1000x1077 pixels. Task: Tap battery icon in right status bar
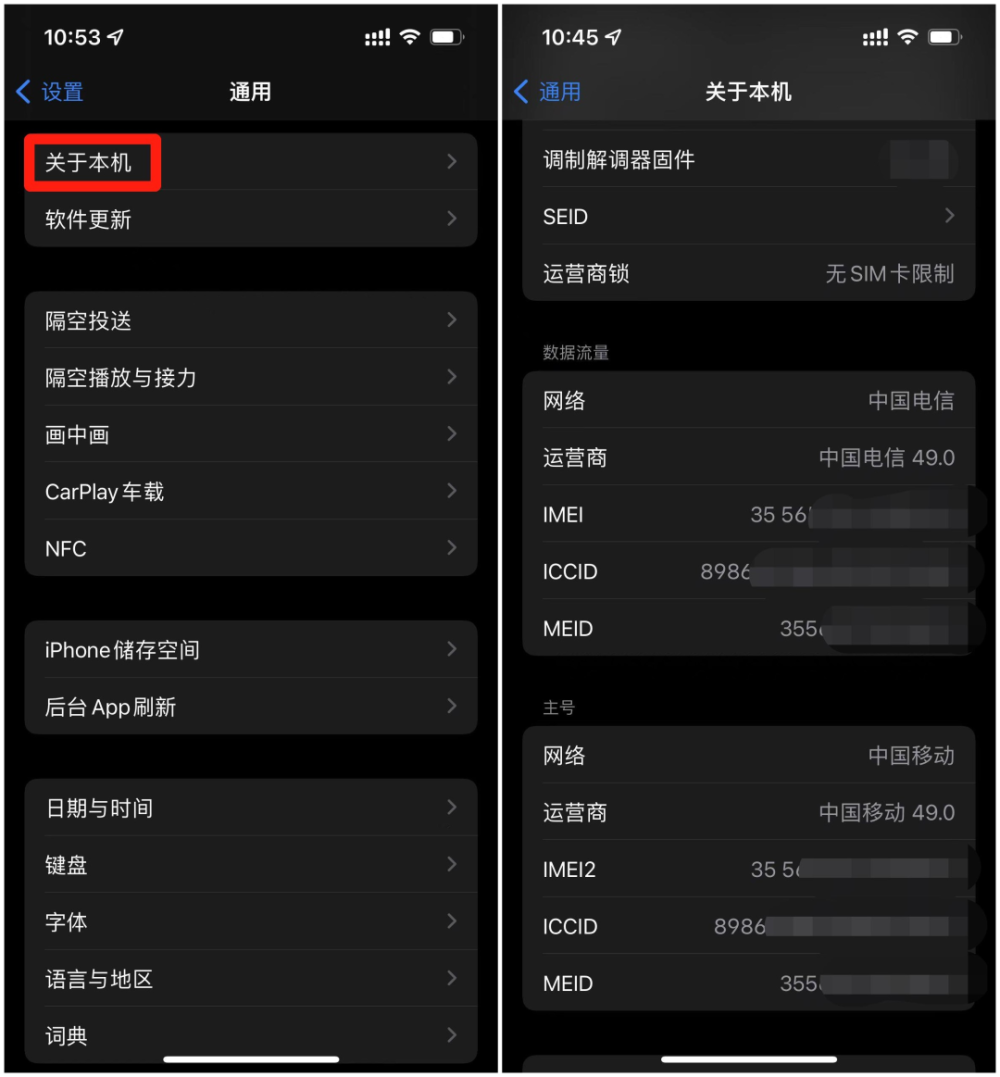(x=945, y=37)
